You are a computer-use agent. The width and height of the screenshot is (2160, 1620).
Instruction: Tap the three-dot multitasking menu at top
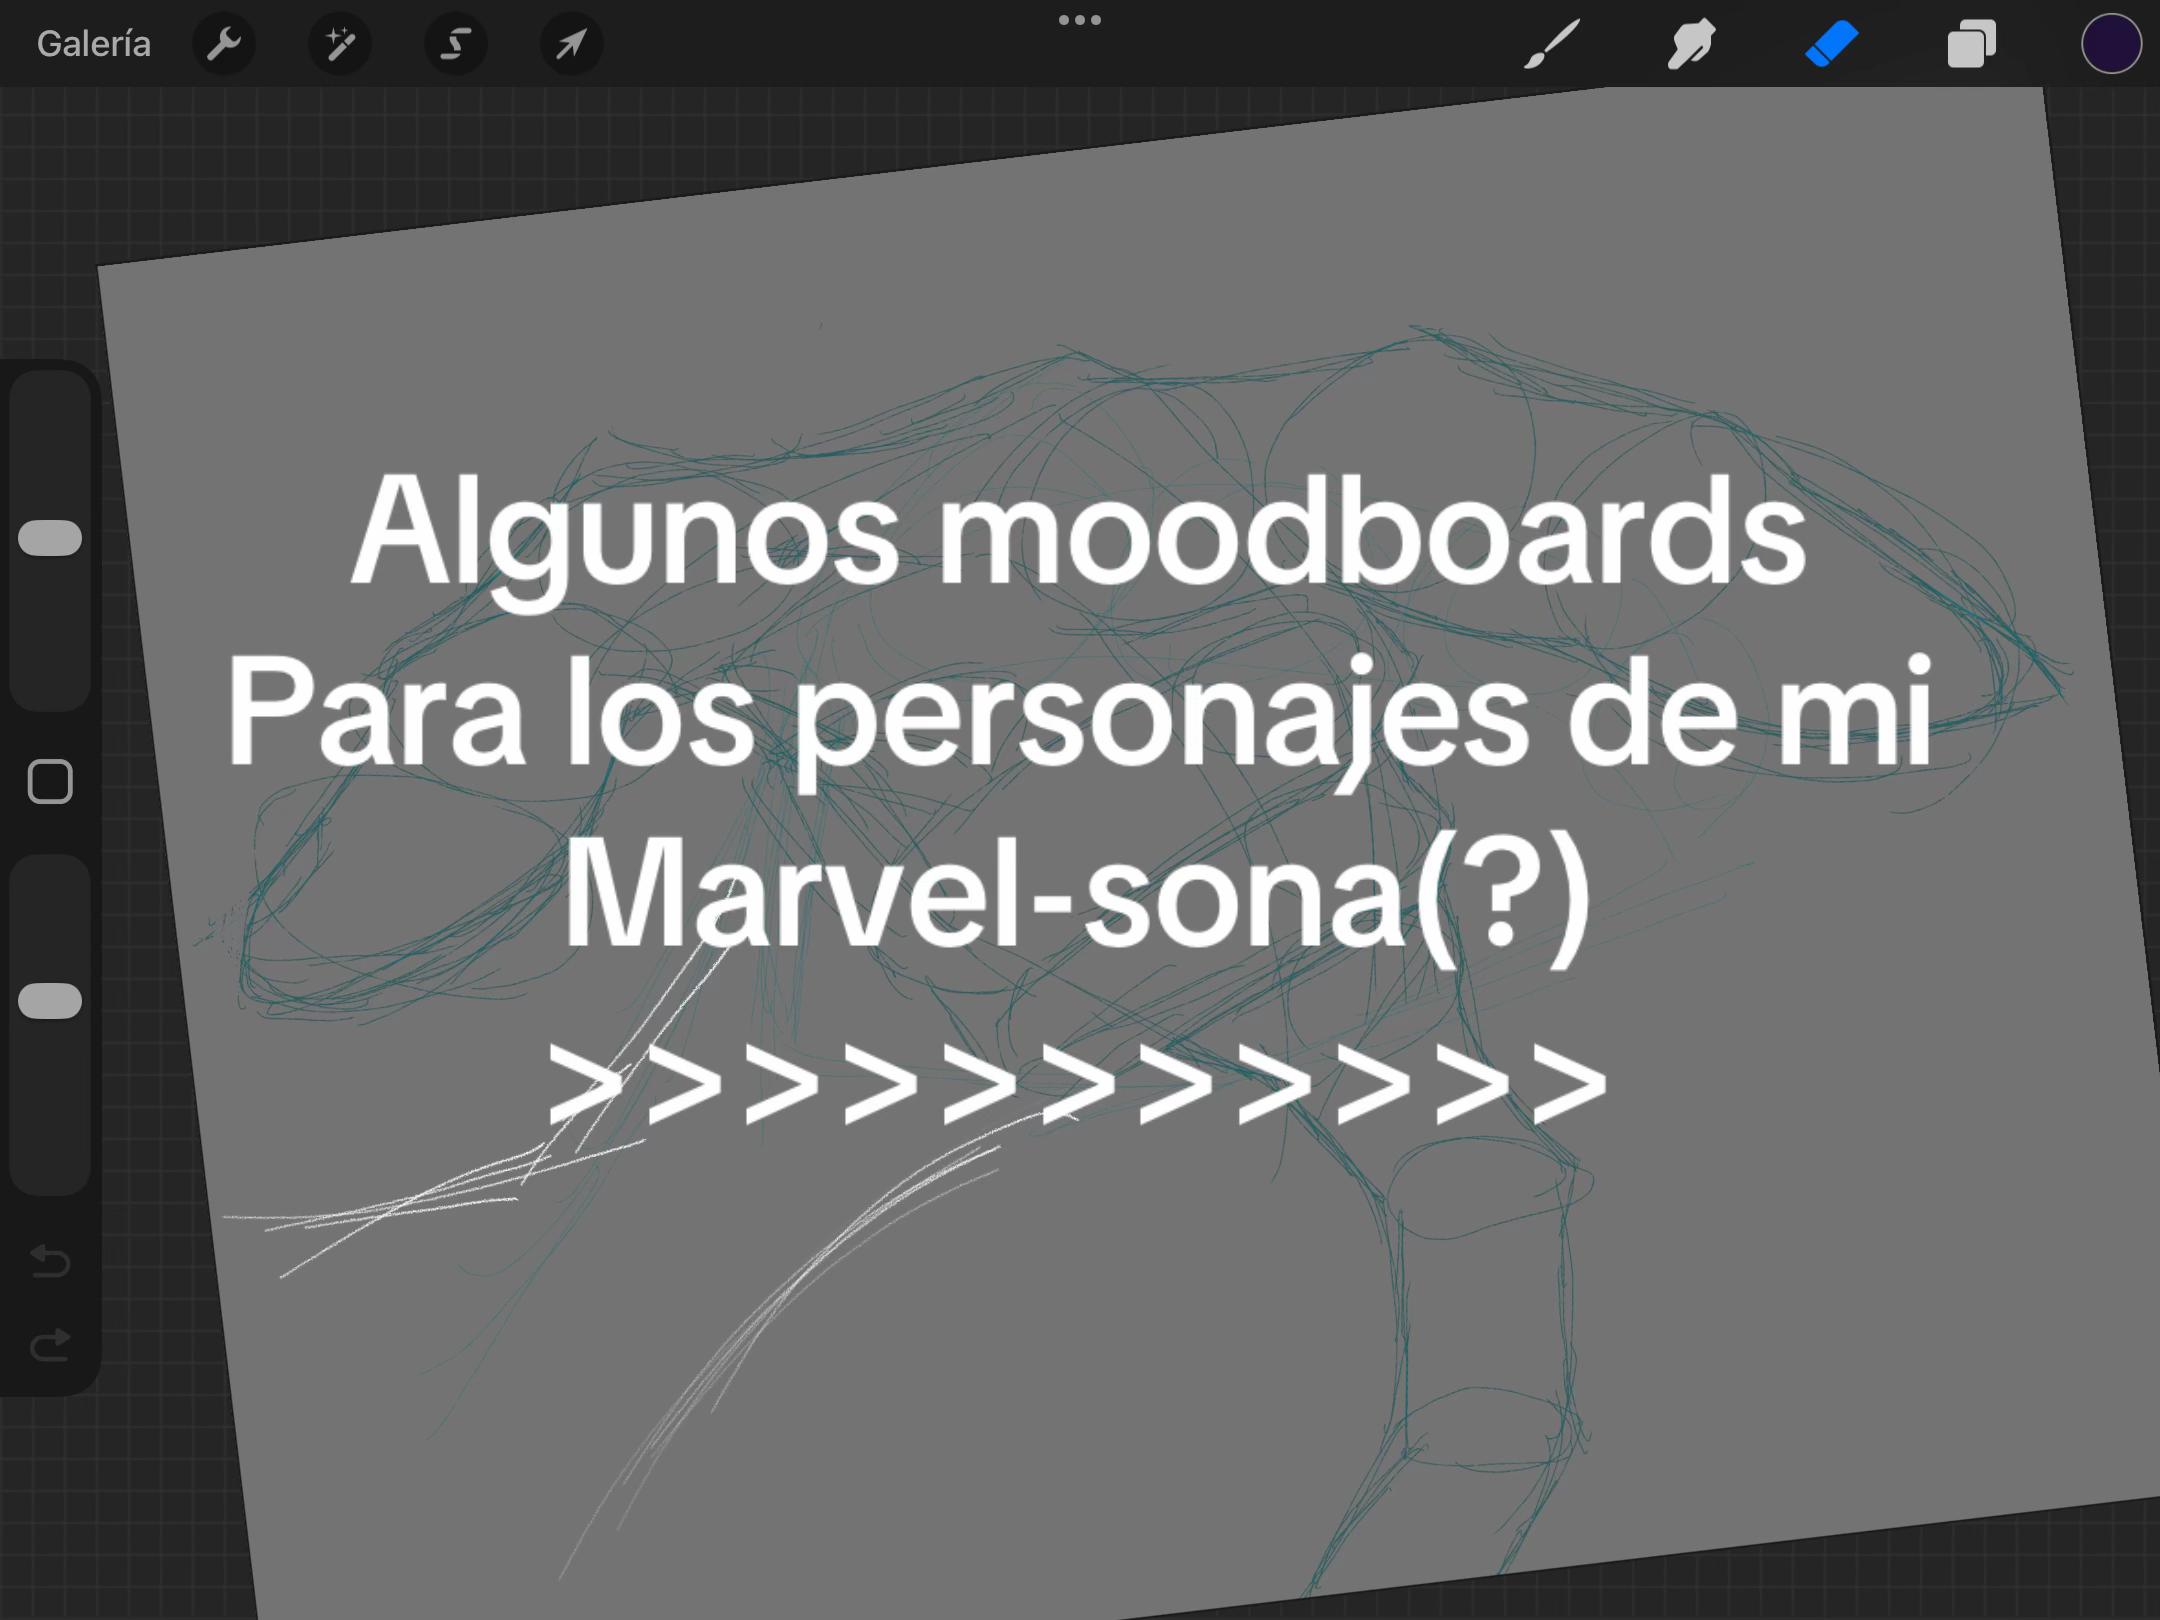pyautogui.click(x=1080, y=20)
